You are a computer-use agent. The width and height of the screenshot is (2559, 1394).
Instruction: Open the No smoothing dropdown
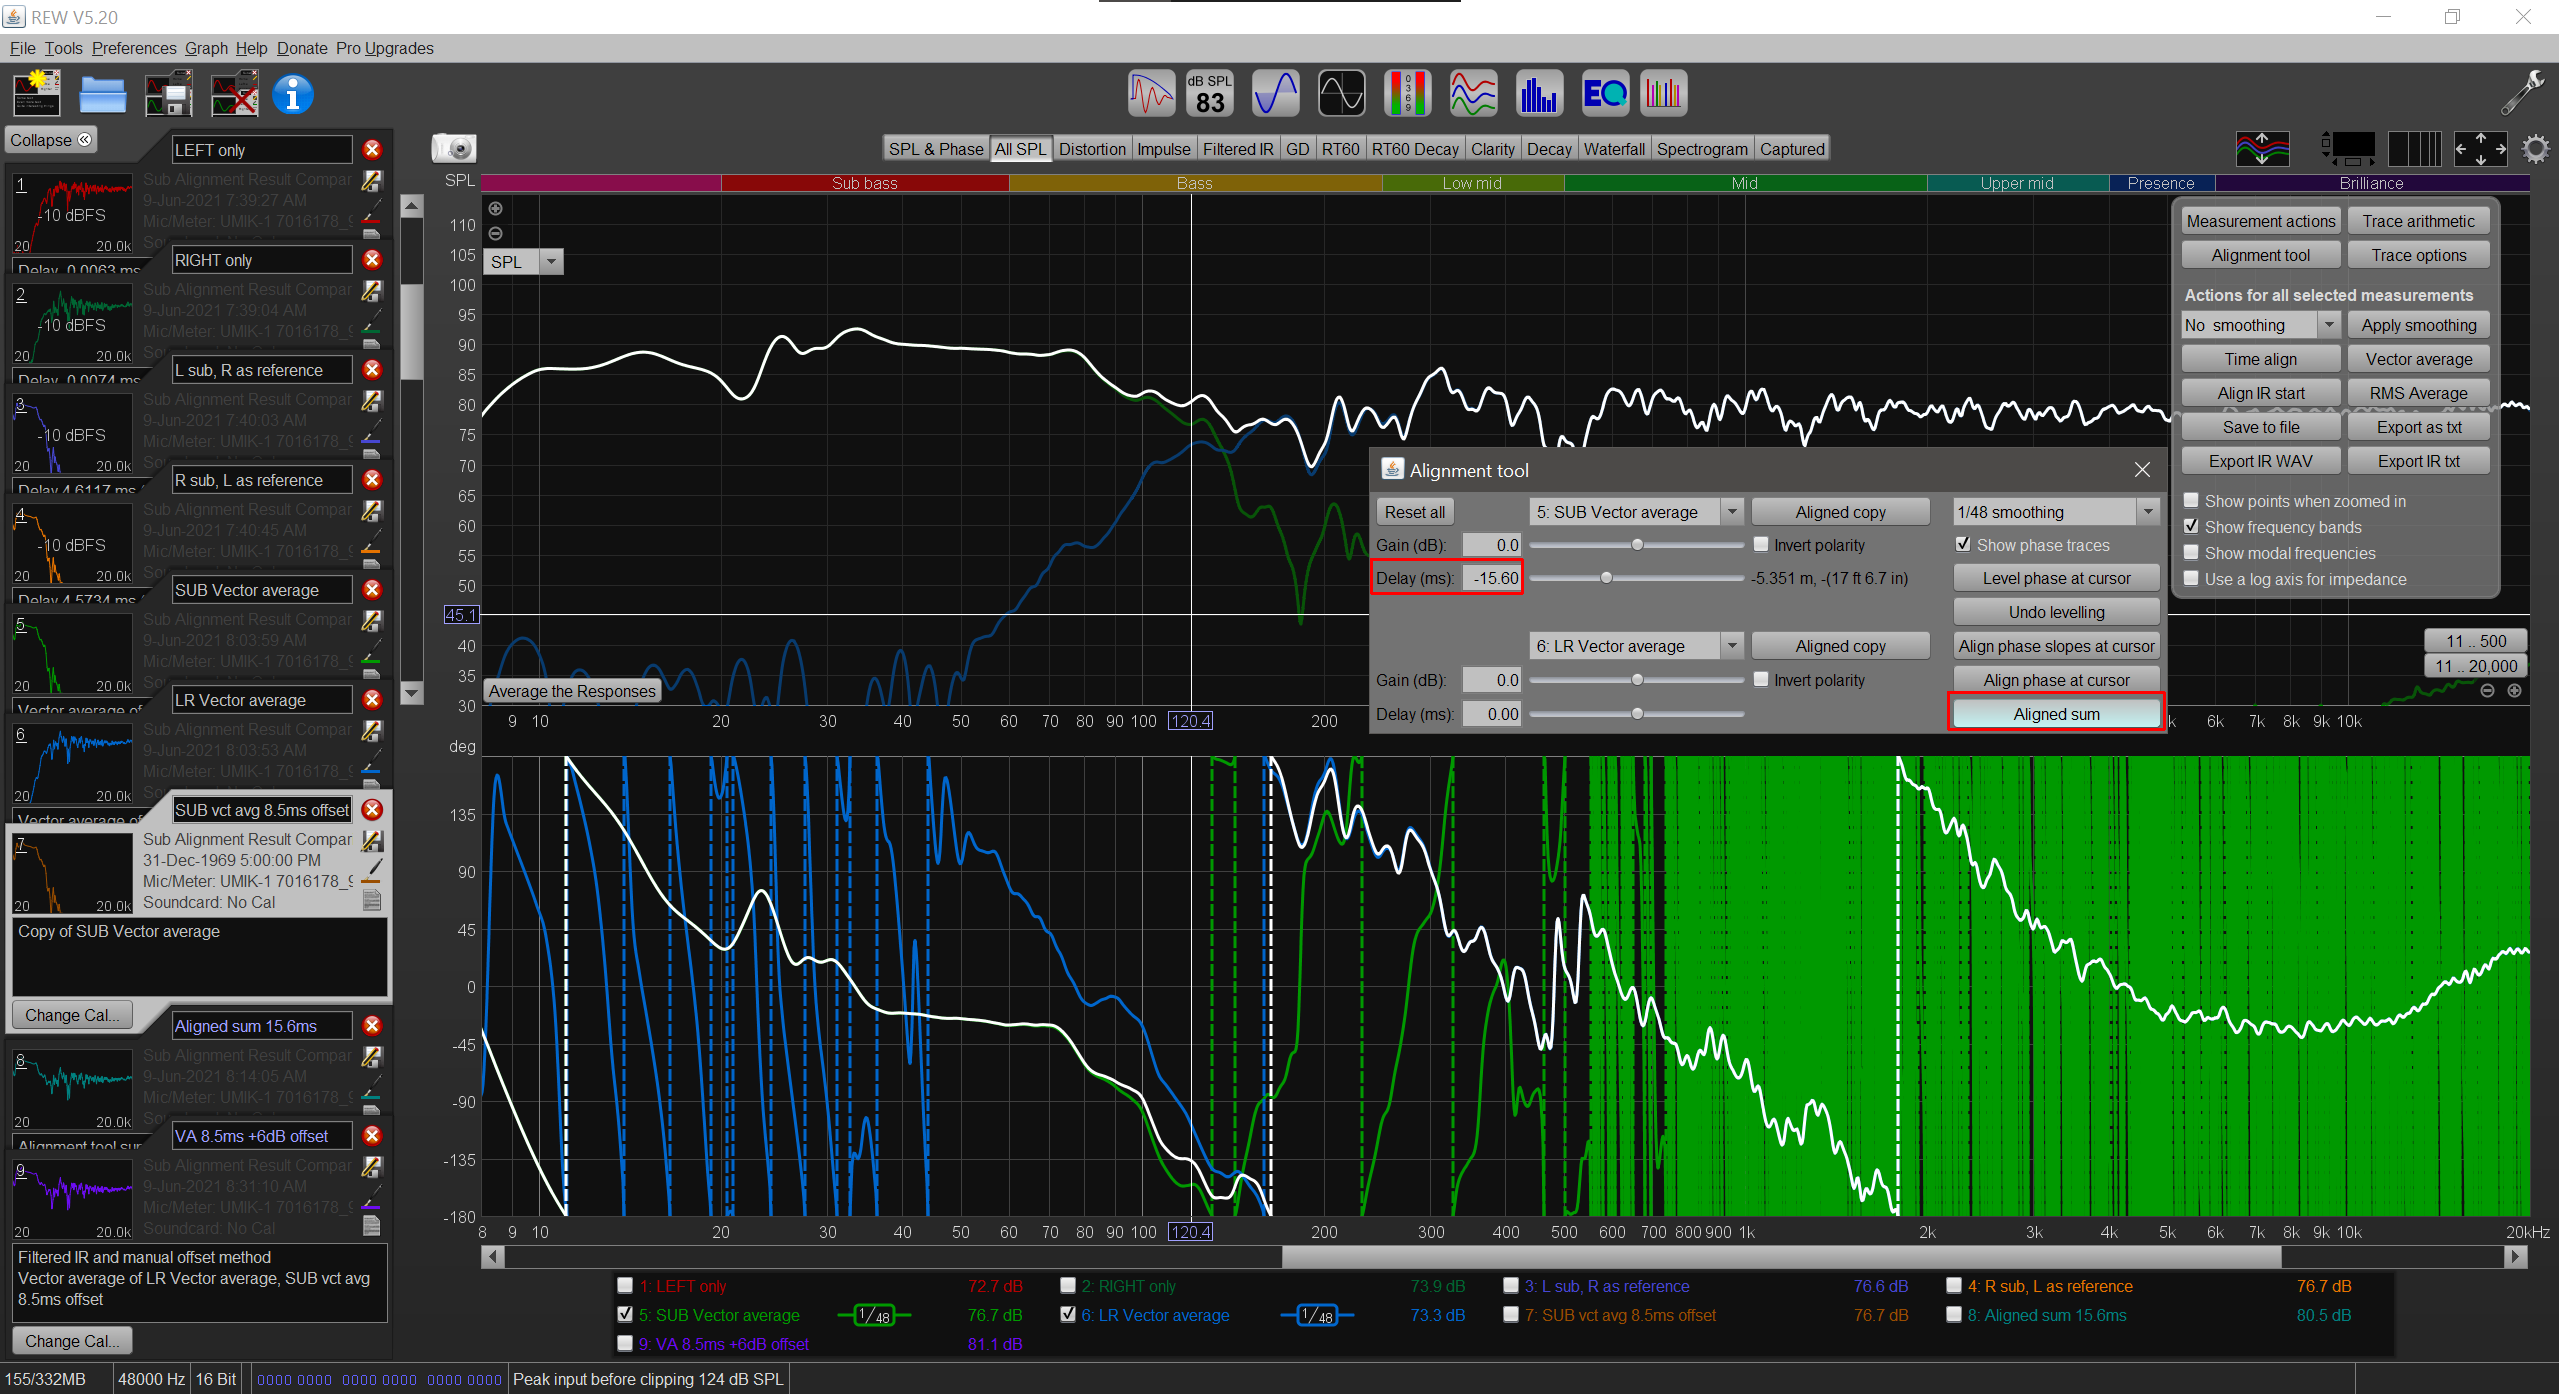pyautogui.click(x=2329, y=324)
